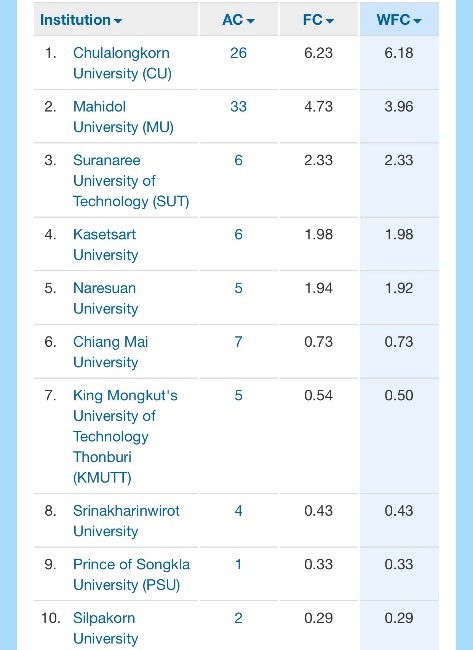Viewport: 473px width, 650px height.
Task: Click article count 33 for Mahidol
Action: coord(238,107)
